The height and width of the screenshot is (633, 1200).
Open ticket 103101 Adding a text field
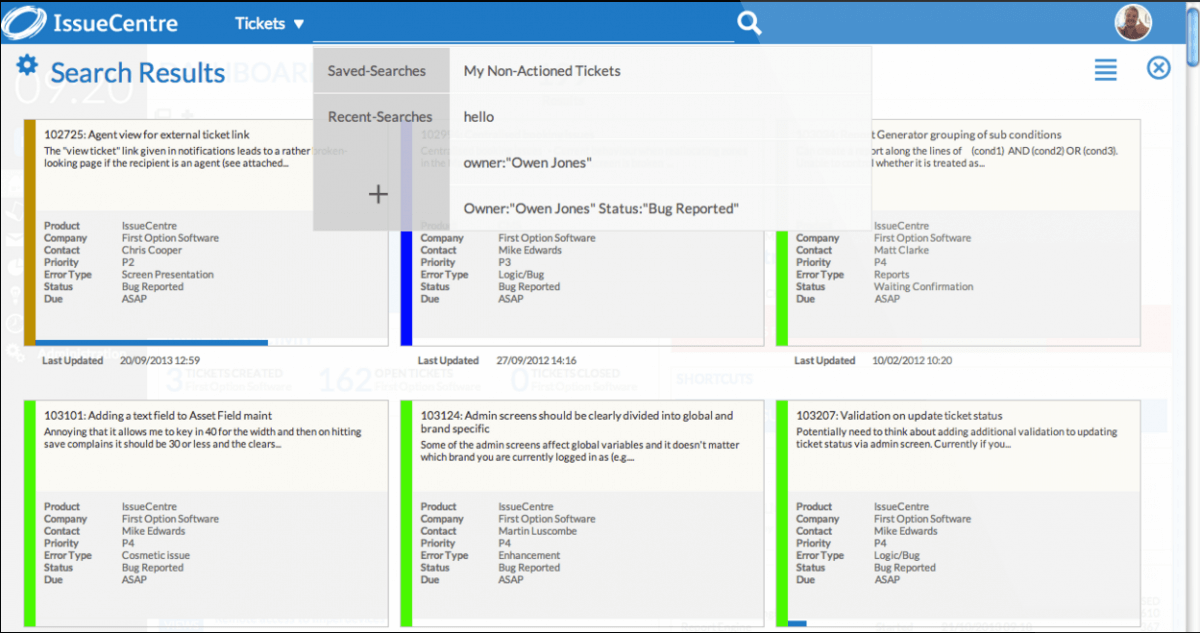click(158, 415)
